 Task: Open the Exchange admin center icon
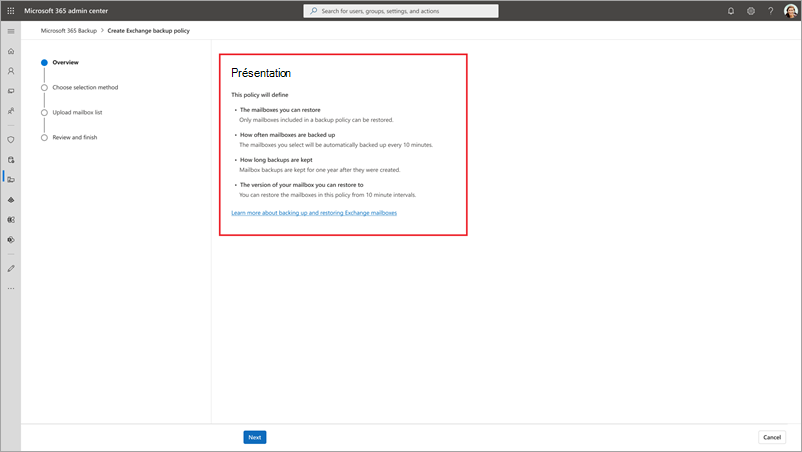pyautogui.click(x=11, y=220)
